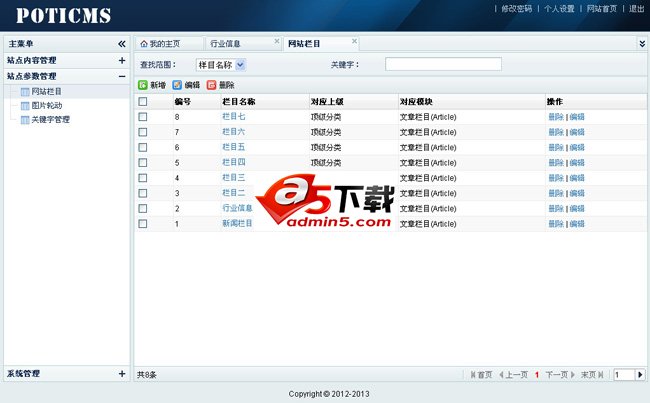Click the page number input box
This screenshot has height=403, width=650.
pyautogui.click(x=624, y=375)
